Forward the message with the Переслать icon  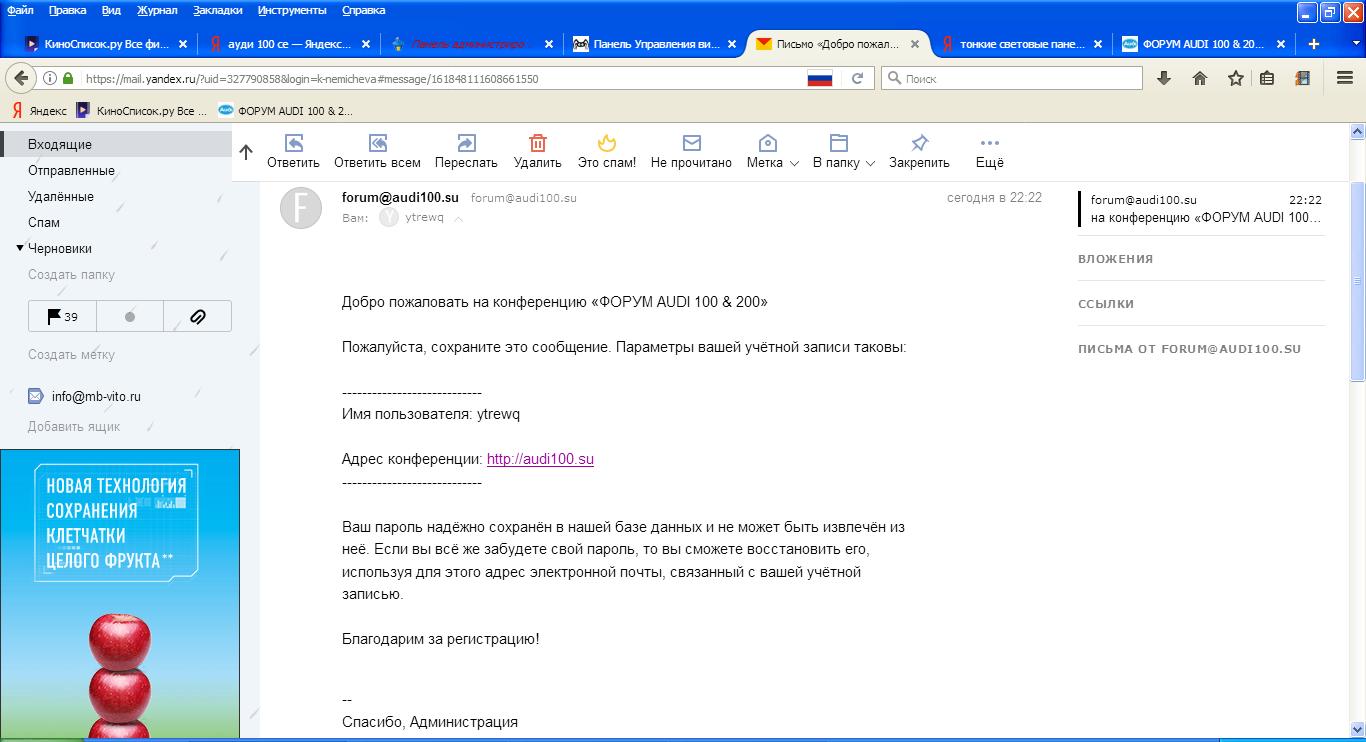pos(466,143)
